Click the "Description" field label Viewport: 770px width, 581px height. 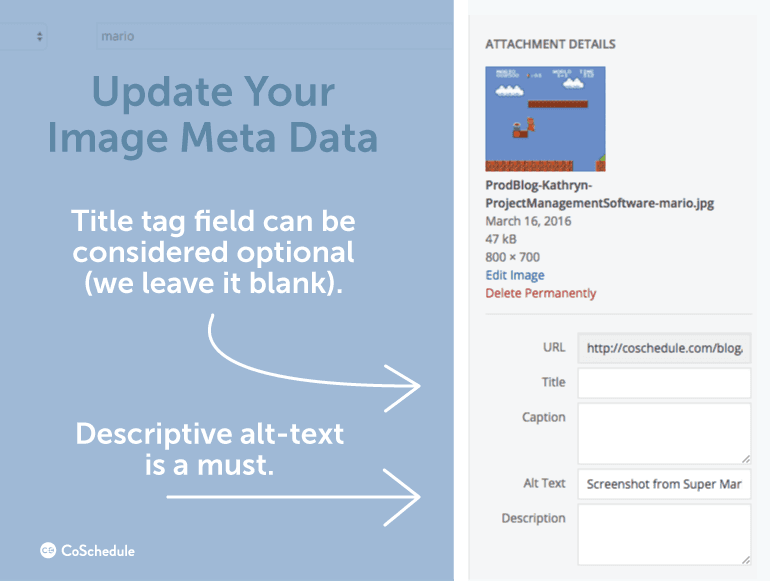pyautogui.click(x=533, y=518)
